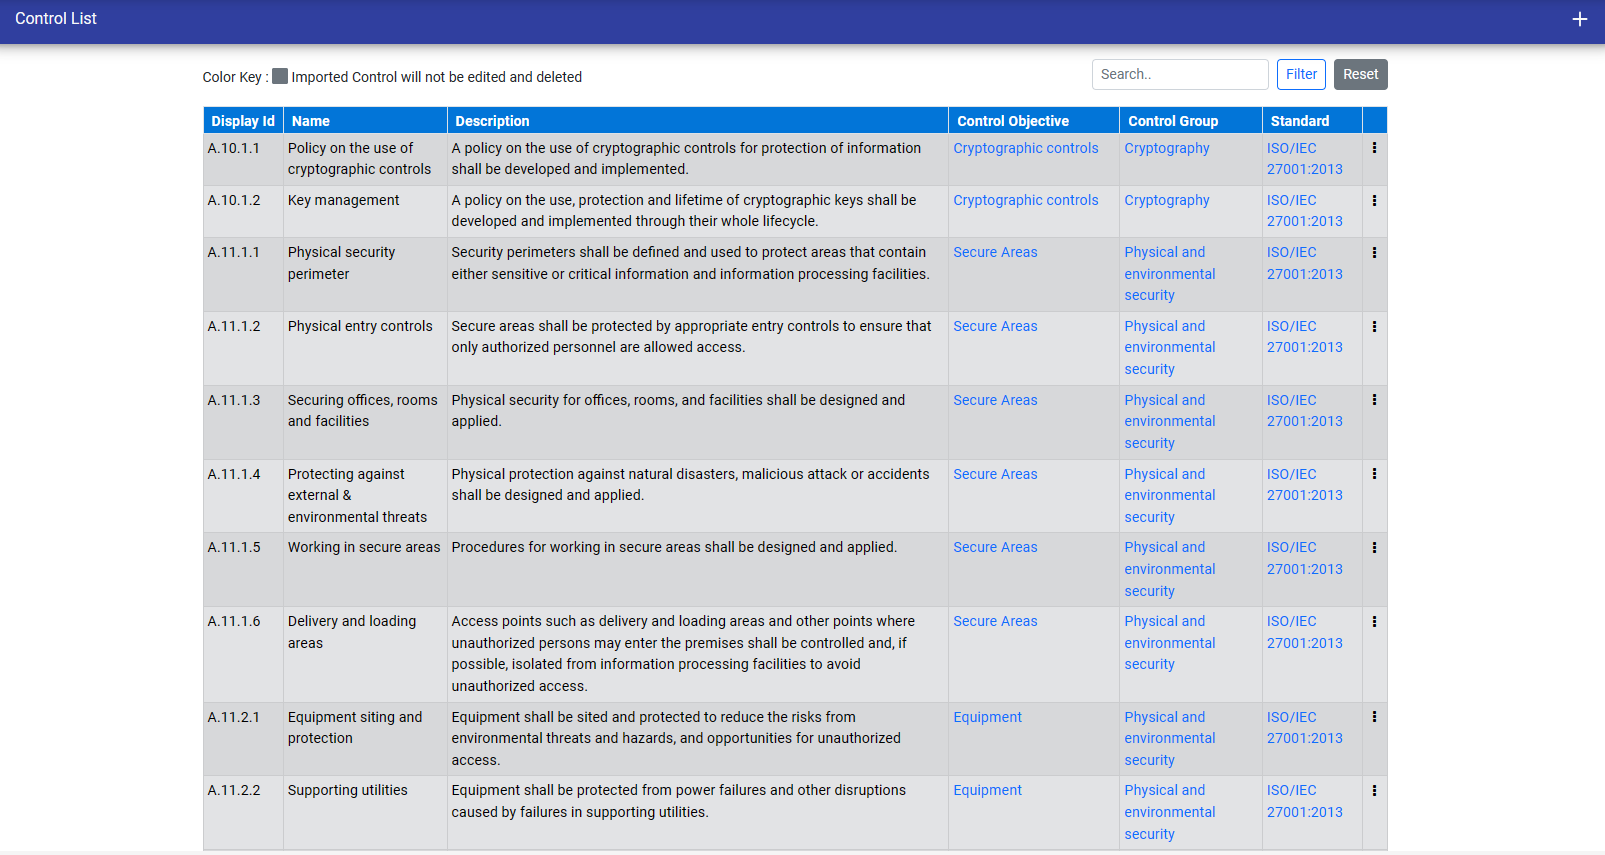
Task: Open ISO/IEC 27001:2013 link in row A.11.1.4
Action: 1304,485
